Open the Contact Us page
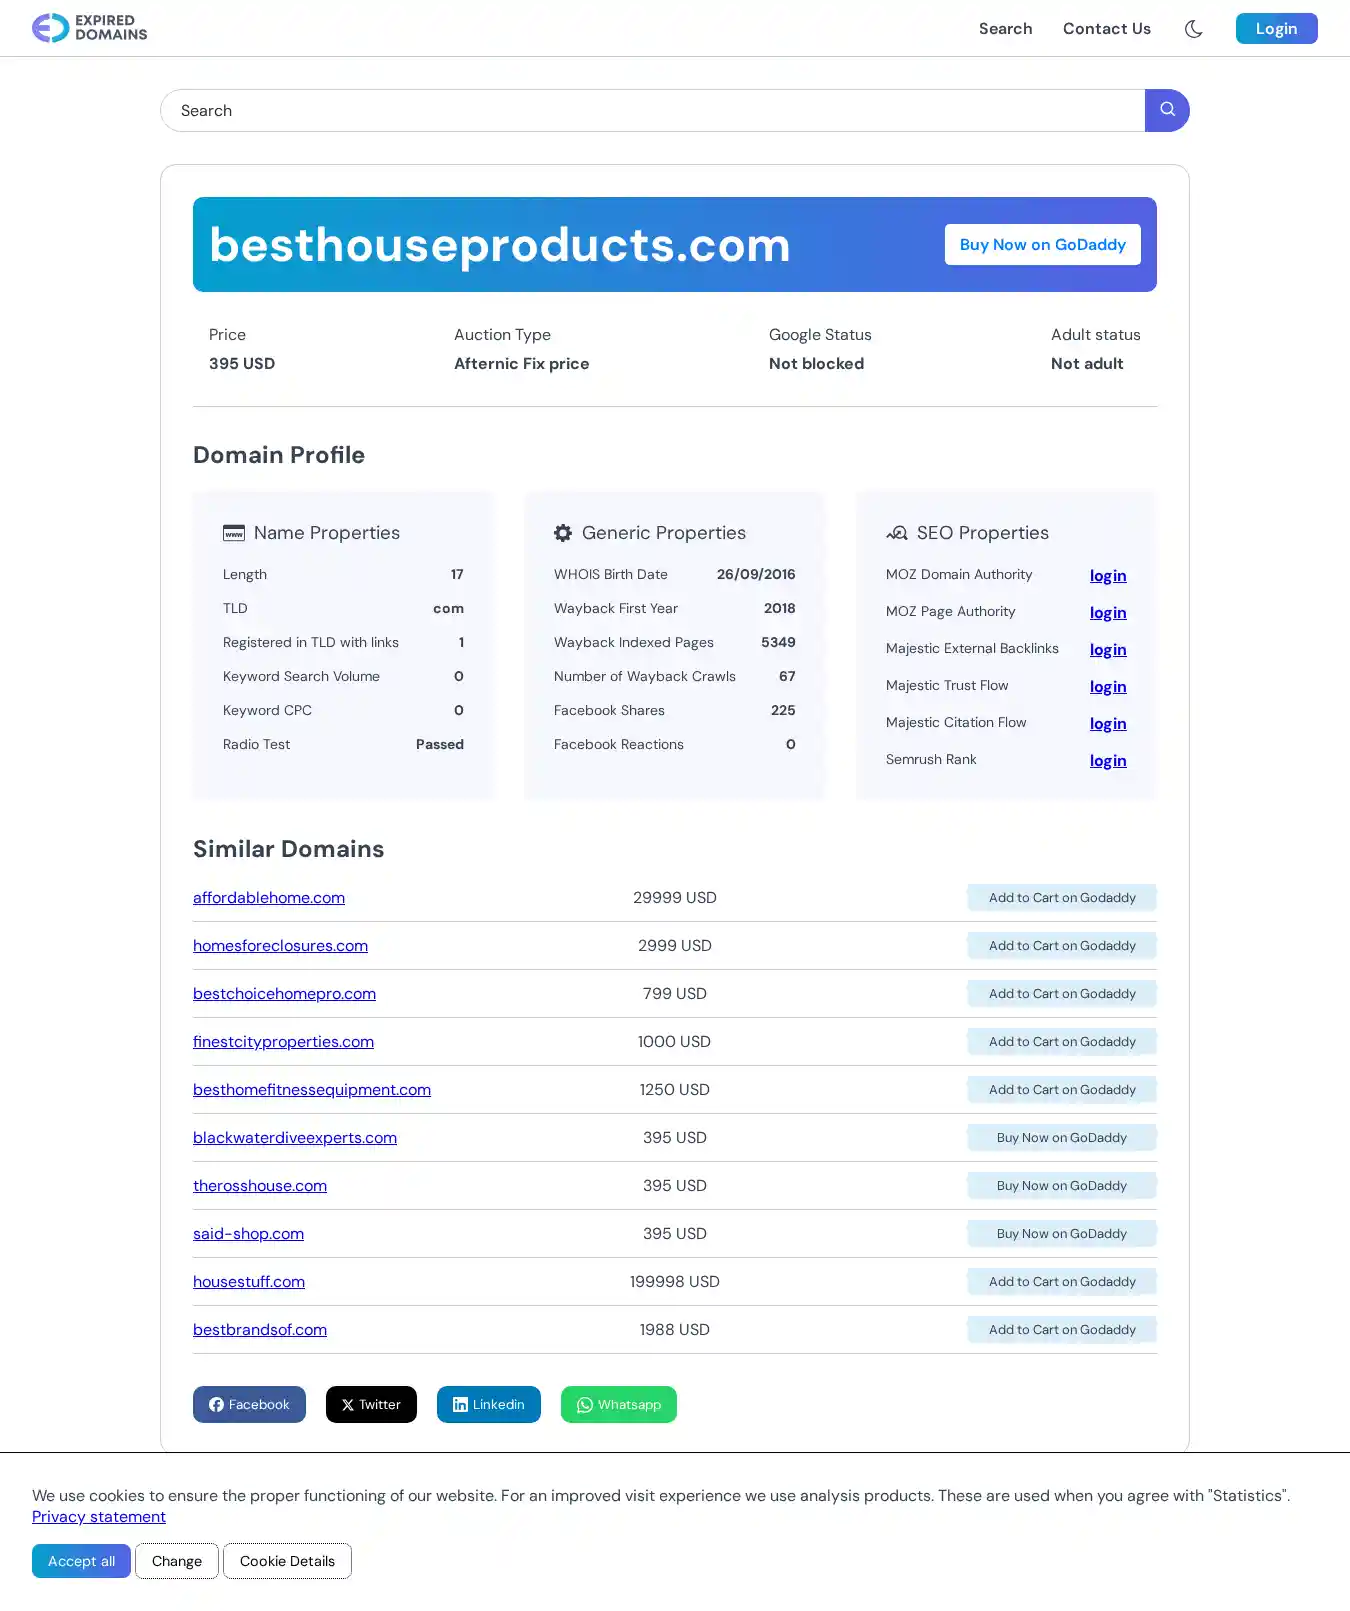This screenshot has height=1611, width=1350. [x=1106, y=29]
